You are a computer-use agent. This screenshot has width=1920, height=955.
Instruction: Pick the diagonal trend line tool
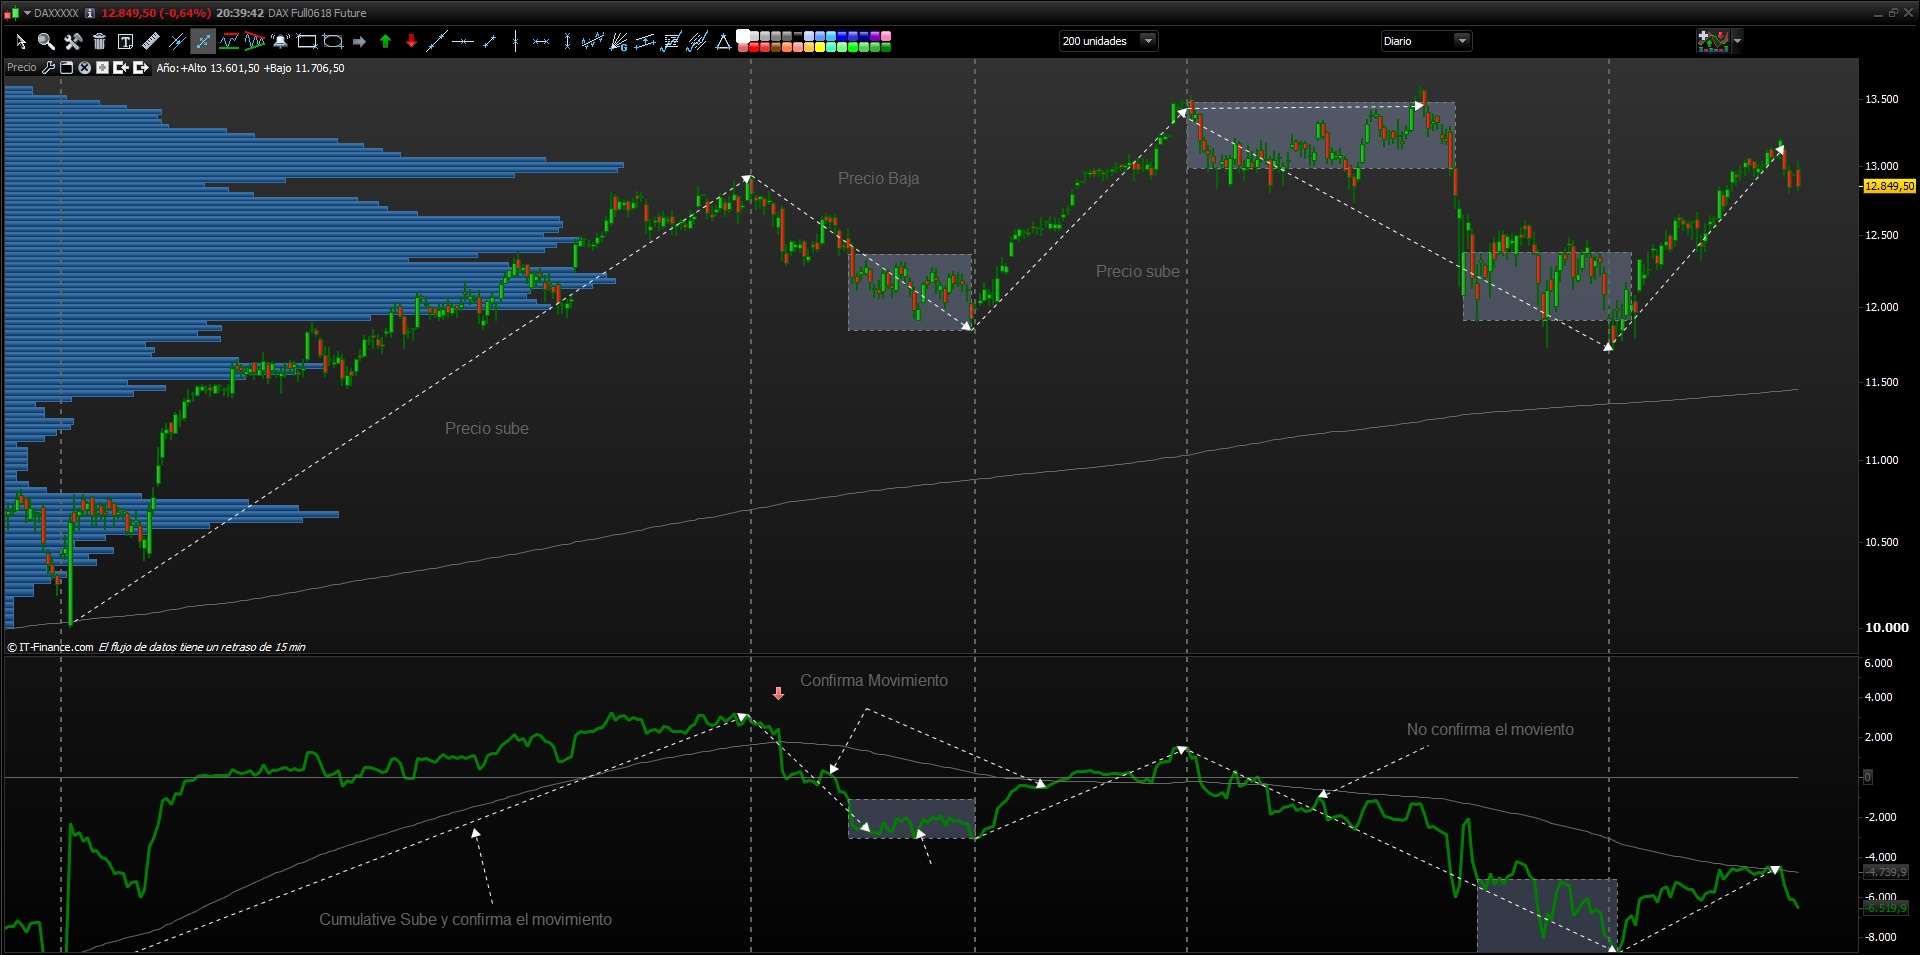point(437,41)
